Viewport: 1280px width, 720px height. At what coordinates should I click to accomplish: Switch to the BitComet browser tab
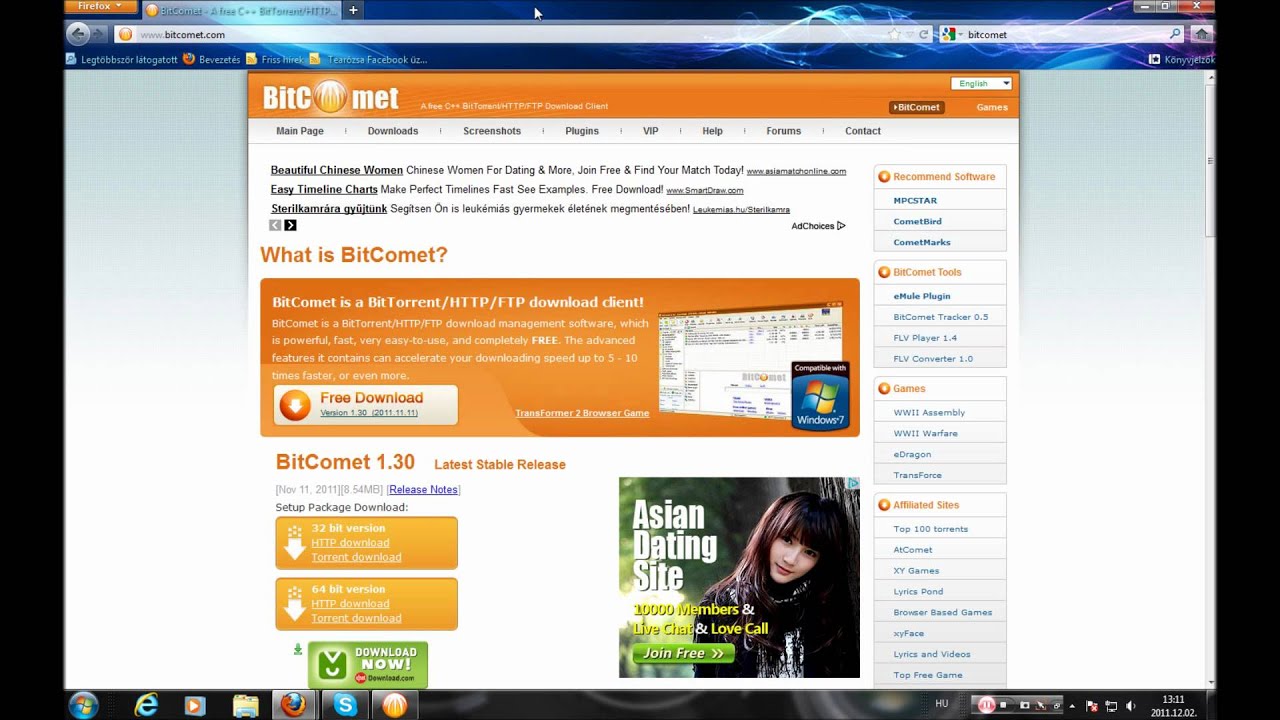(x=240, y=10)
